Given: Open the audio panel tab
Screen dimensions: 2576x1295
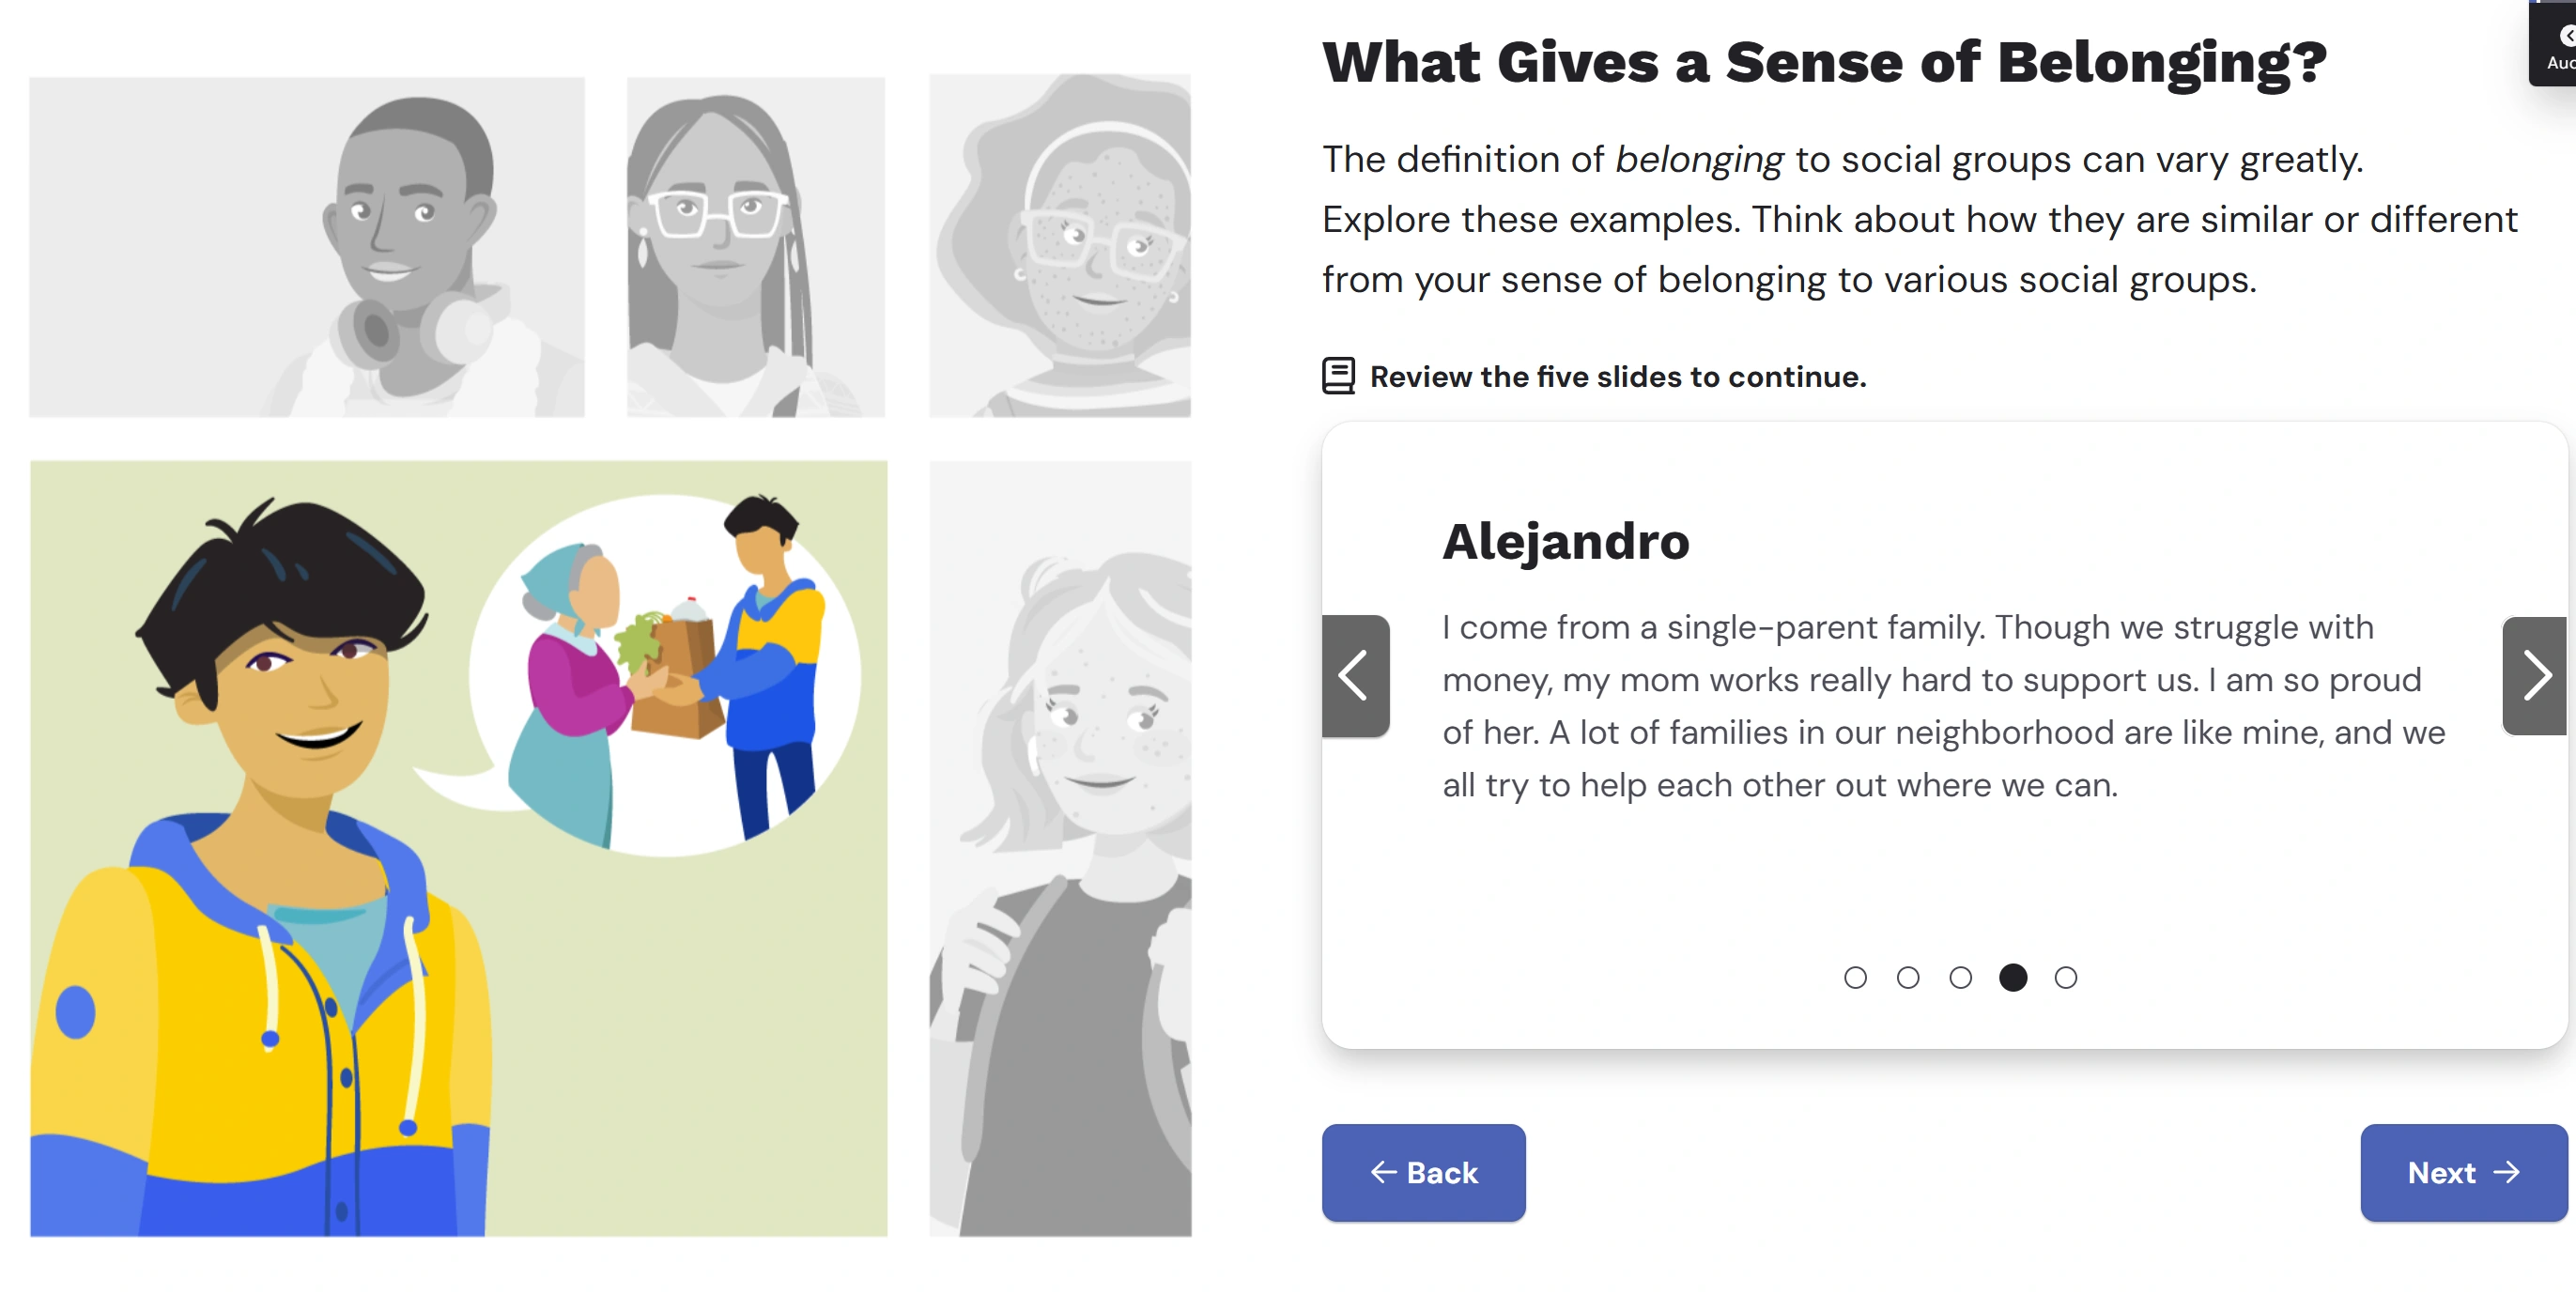Looking at the screenshot, I should pyautogui.click(x=2558, y=45).
